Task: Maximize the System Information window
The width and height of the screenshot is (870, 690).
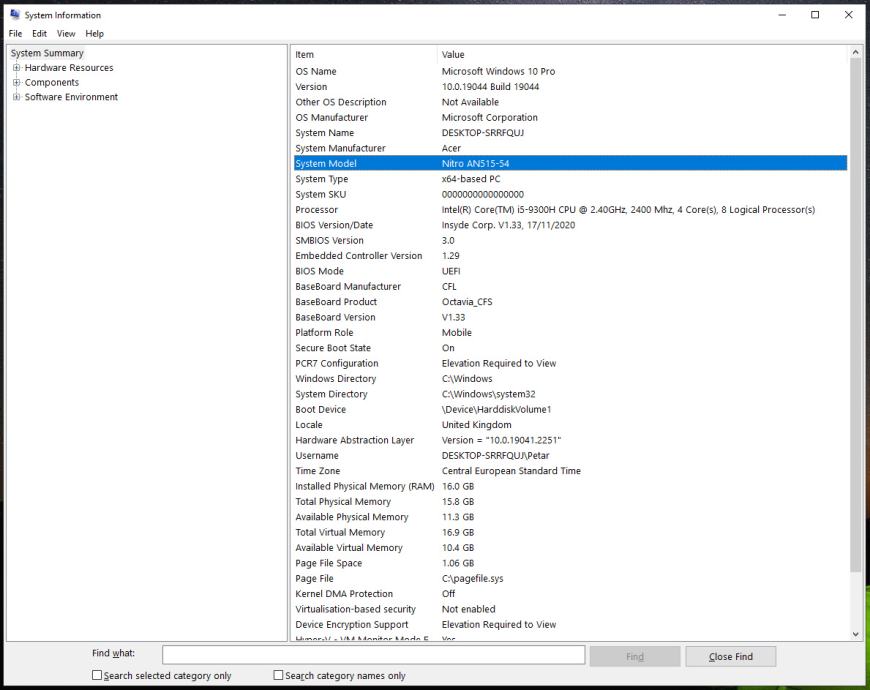Action: pos(815,15)
